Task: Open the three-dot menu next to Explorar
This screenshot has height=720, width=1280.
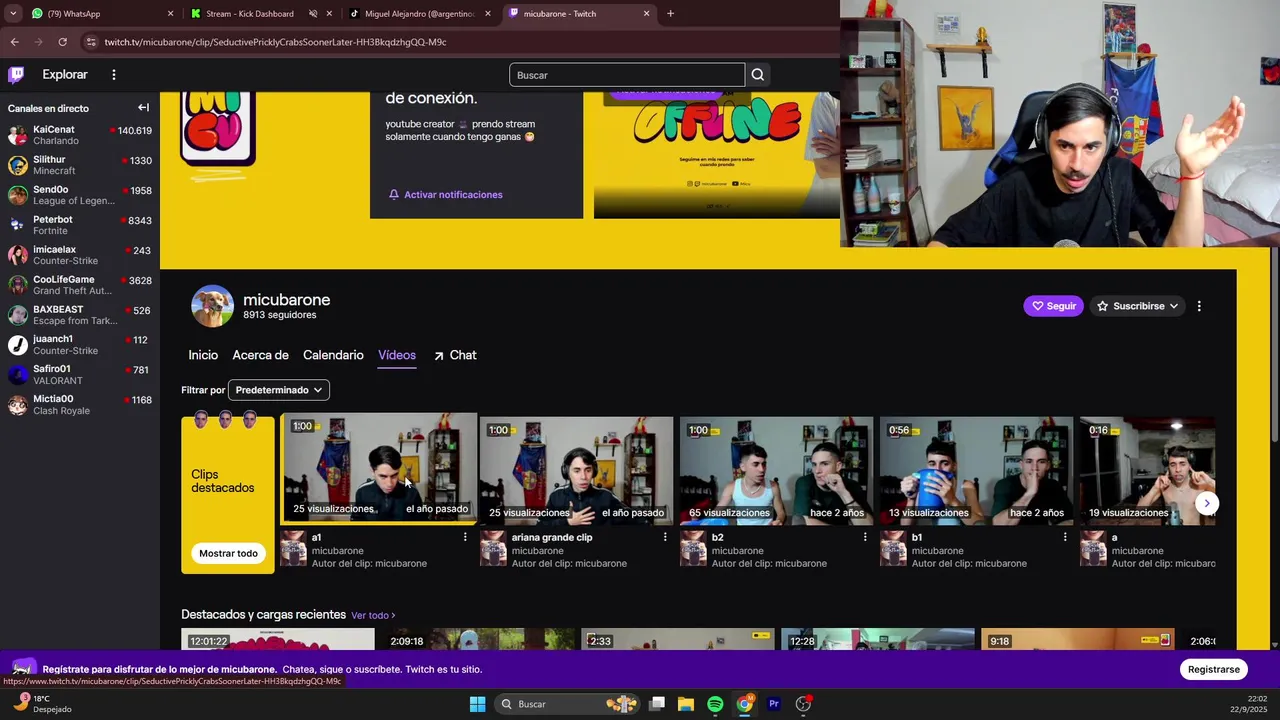Action: pyautogui.click(x=114, y=75)
